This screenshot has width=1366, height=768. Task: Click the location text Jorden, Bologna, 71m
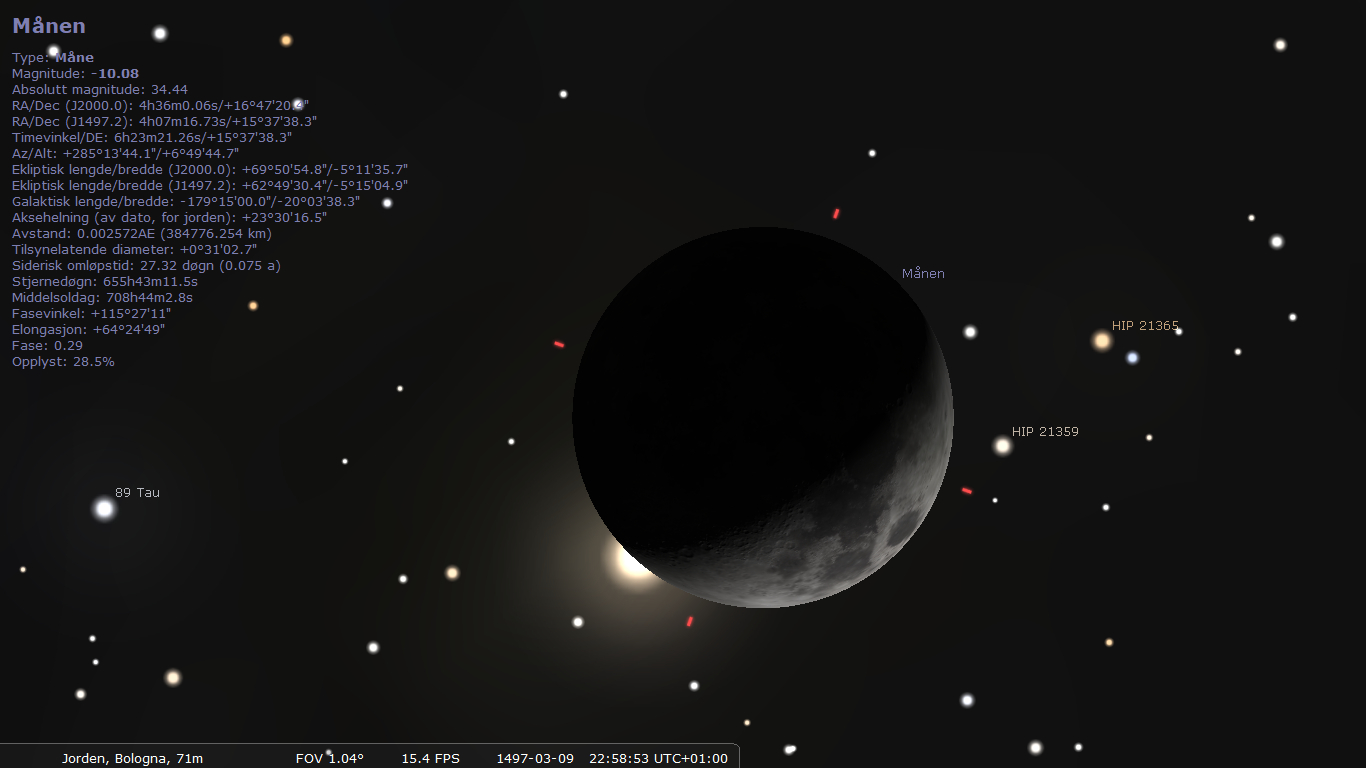pos(132,758)
